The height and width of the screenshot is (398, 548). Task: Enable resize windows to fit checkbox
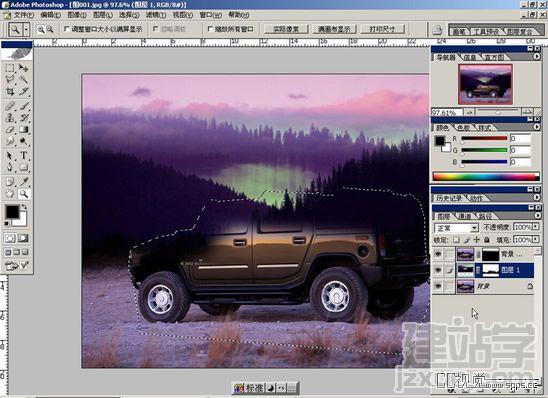pyautogui.click(x=67, y=29)
